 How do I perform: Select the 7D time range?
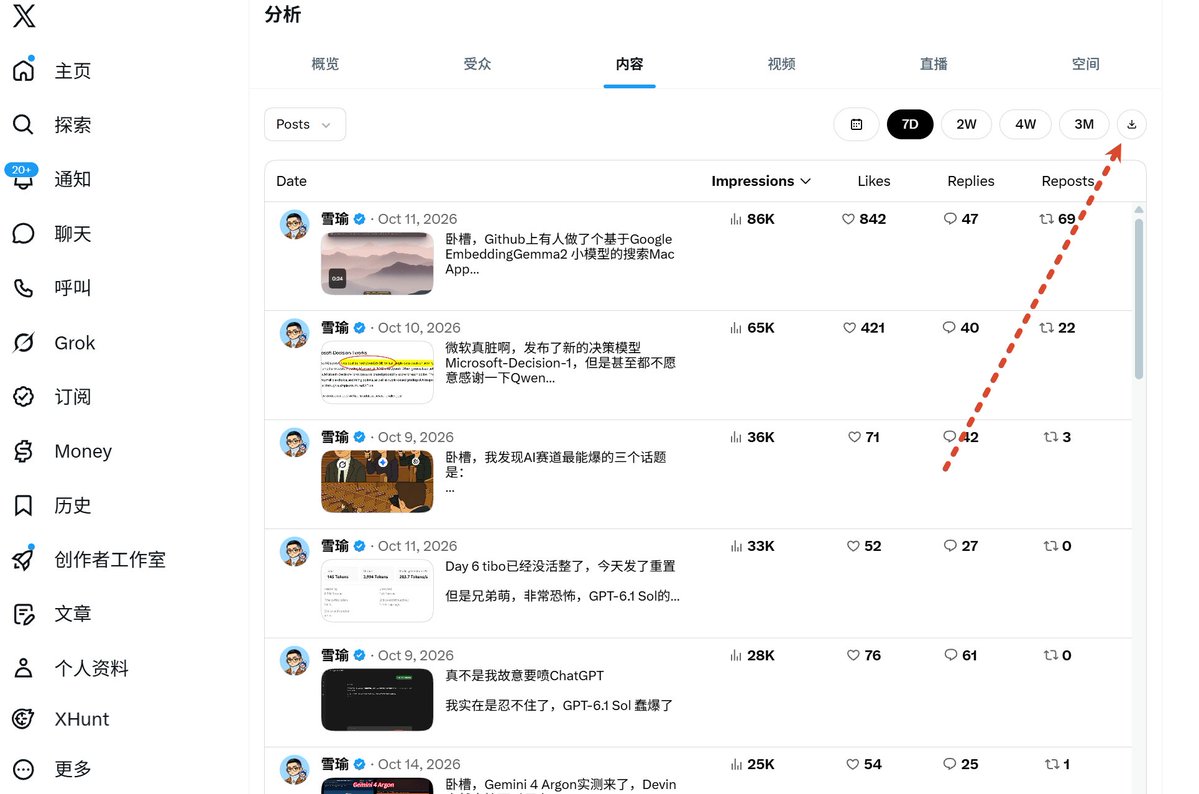pos(910,125)
